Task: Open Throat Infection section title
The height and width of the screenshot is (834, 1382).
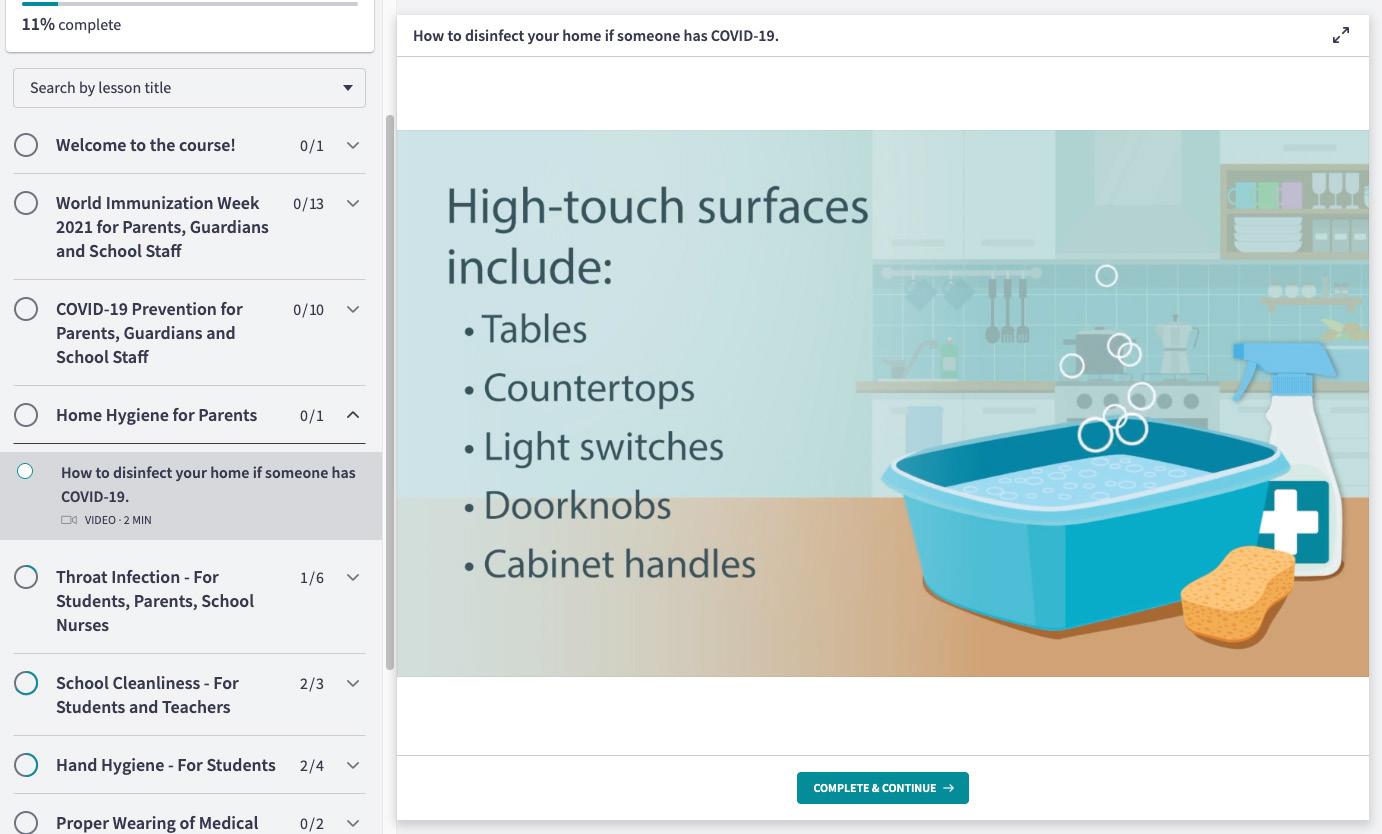Action: 155,601
